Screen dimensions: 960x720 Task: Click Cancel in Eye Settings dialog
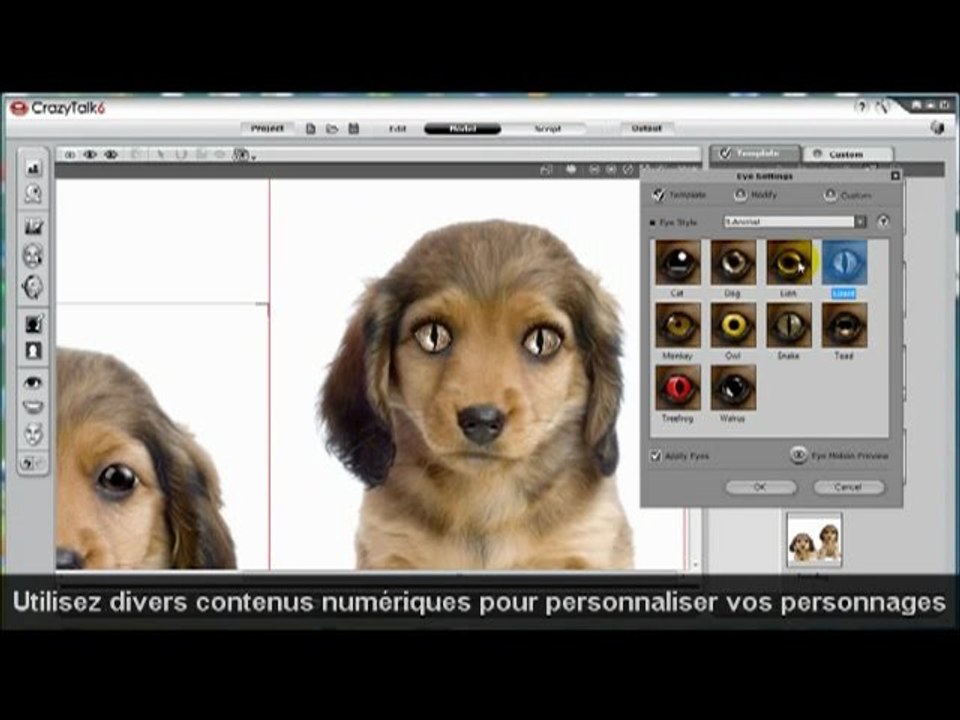coord(849,487)
